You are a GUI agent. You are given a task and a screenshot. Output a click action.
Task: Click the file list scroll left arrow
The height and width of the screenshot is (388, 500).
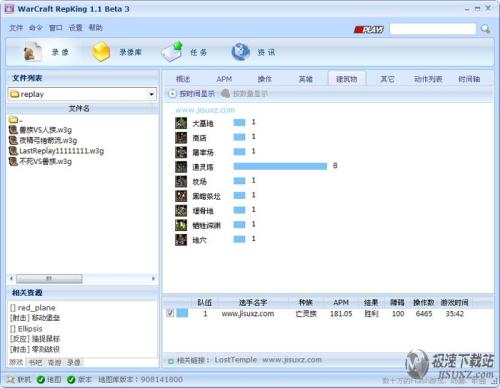pyautogui.click(x=12, y=278)
